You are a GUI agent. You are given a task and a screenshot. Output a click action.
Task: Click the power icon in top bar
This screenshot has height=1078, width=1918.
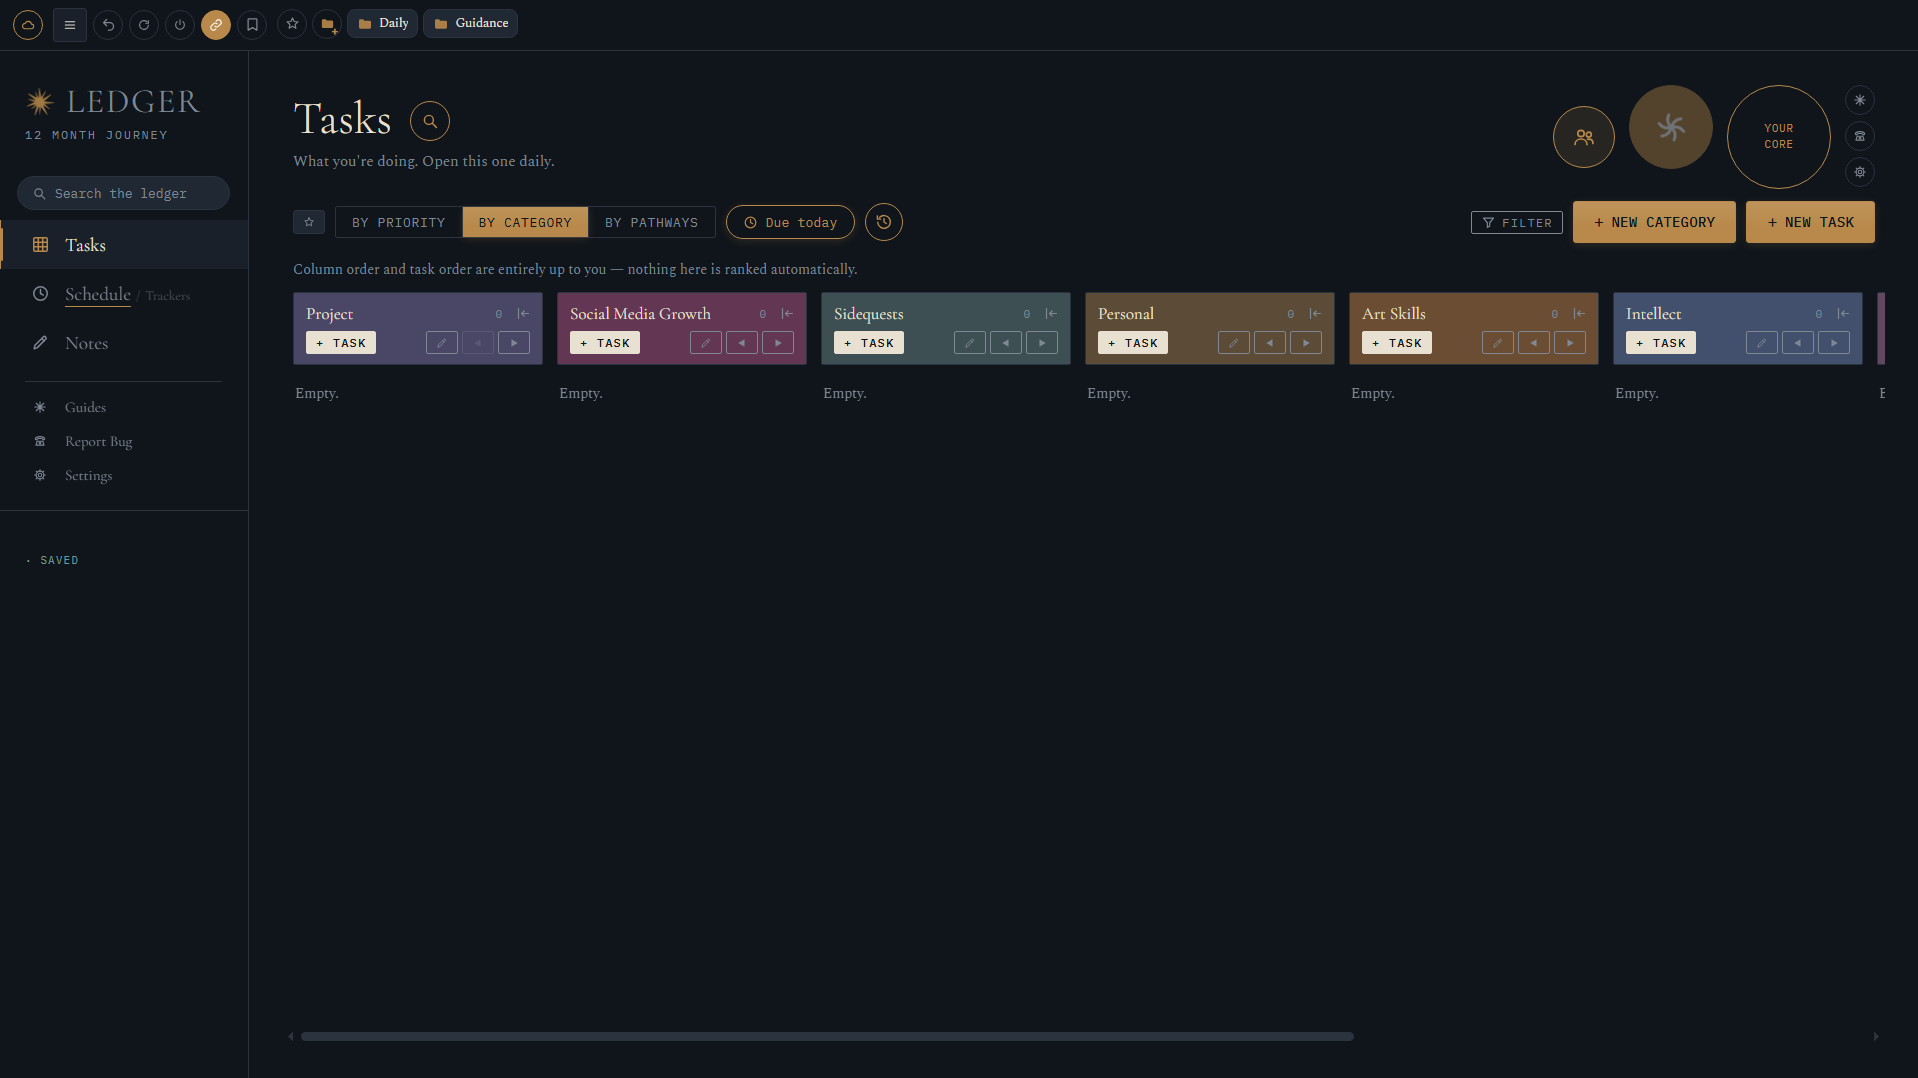point(180,25)
